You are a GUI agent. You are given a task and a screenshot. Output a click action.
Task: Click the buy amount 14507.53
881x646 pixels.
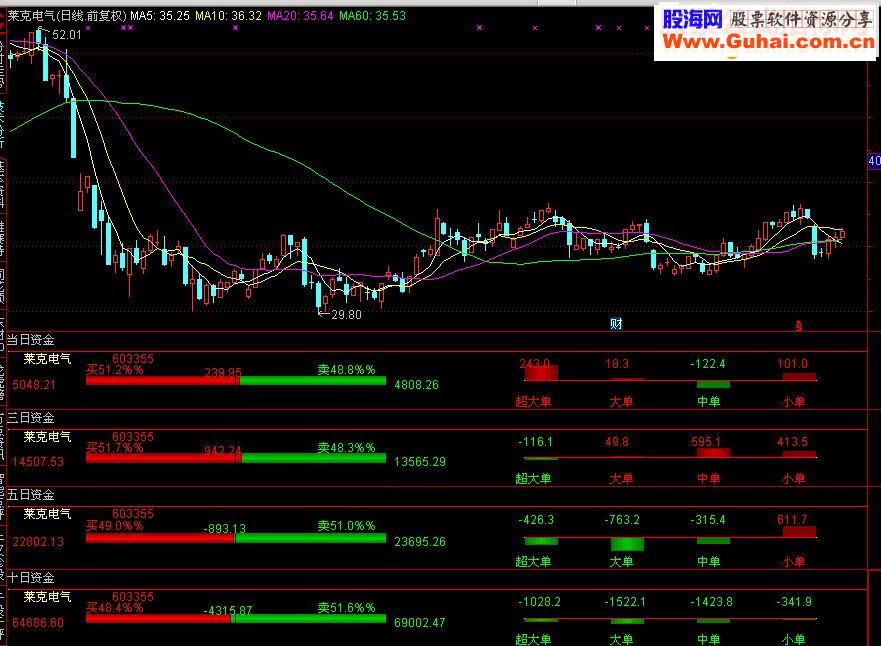click(38, 462)
